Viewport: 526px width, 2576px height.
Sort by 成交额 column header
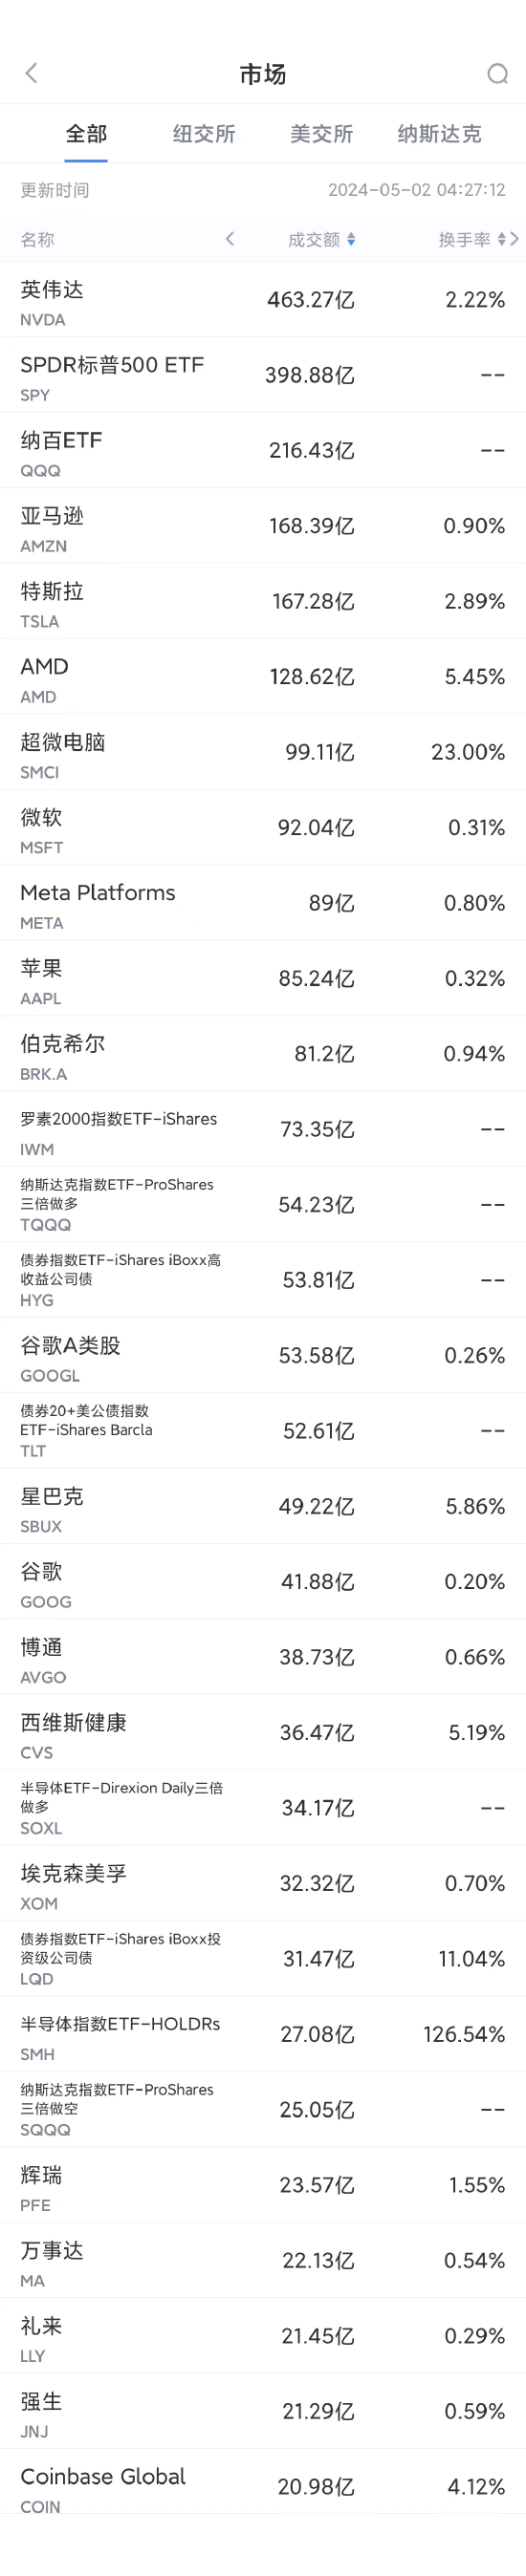pos(314,239)
